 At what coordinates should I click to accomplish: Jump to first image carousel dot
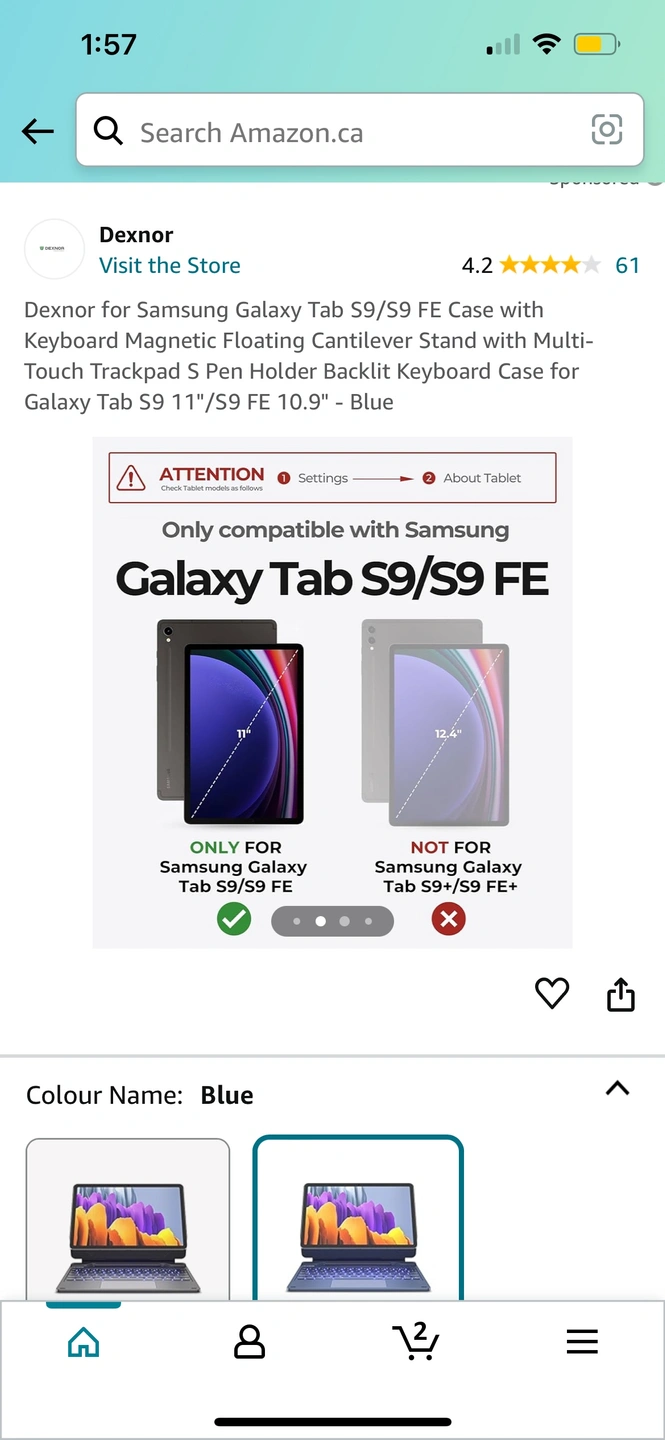pyautogui.click(x=296, y=921)
